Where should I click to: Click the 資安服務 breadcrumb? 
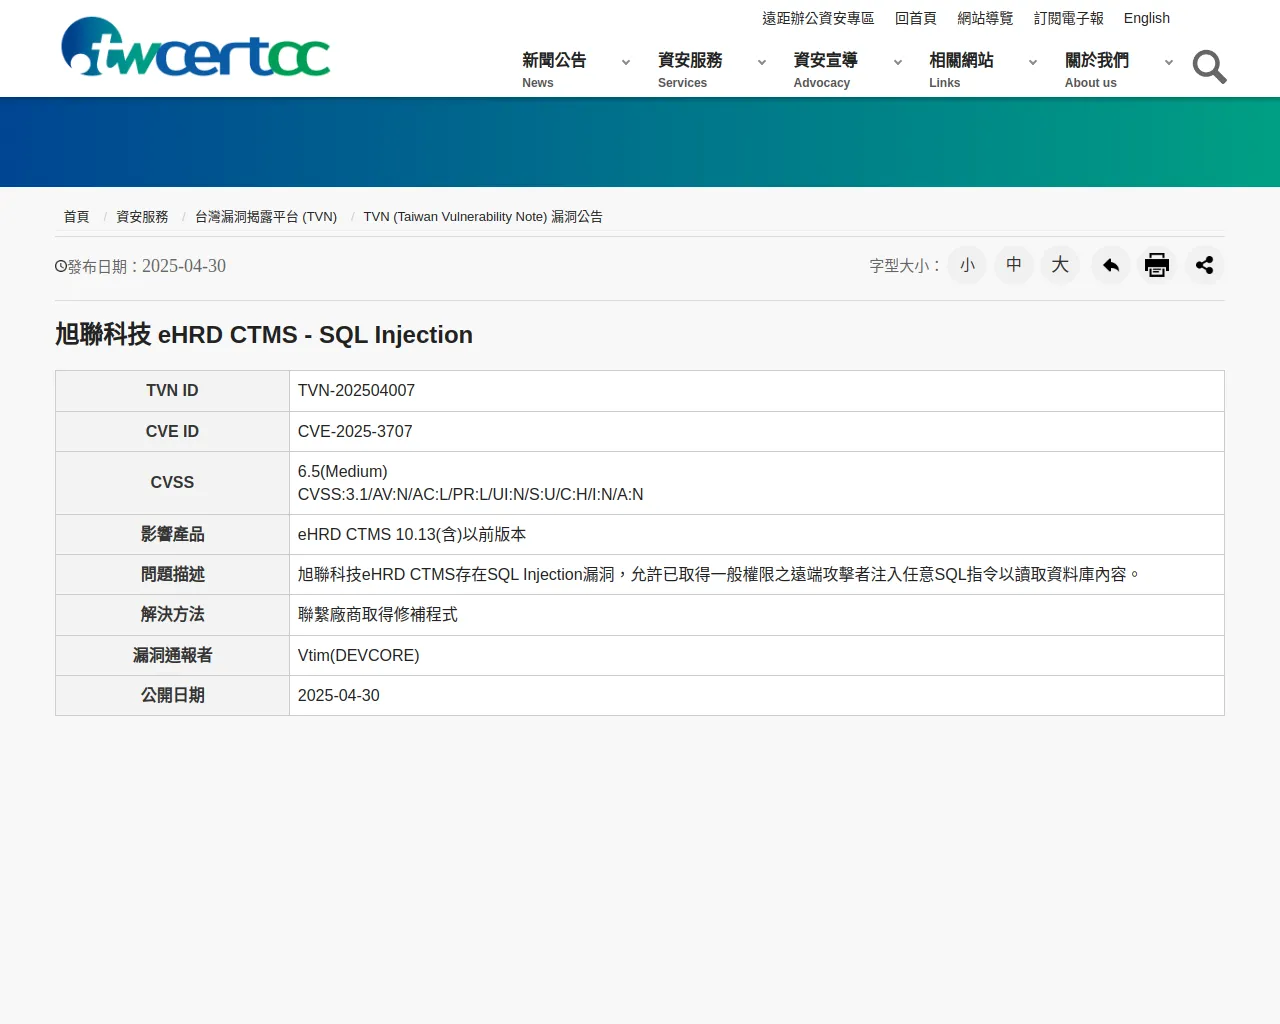click(142, 216)
